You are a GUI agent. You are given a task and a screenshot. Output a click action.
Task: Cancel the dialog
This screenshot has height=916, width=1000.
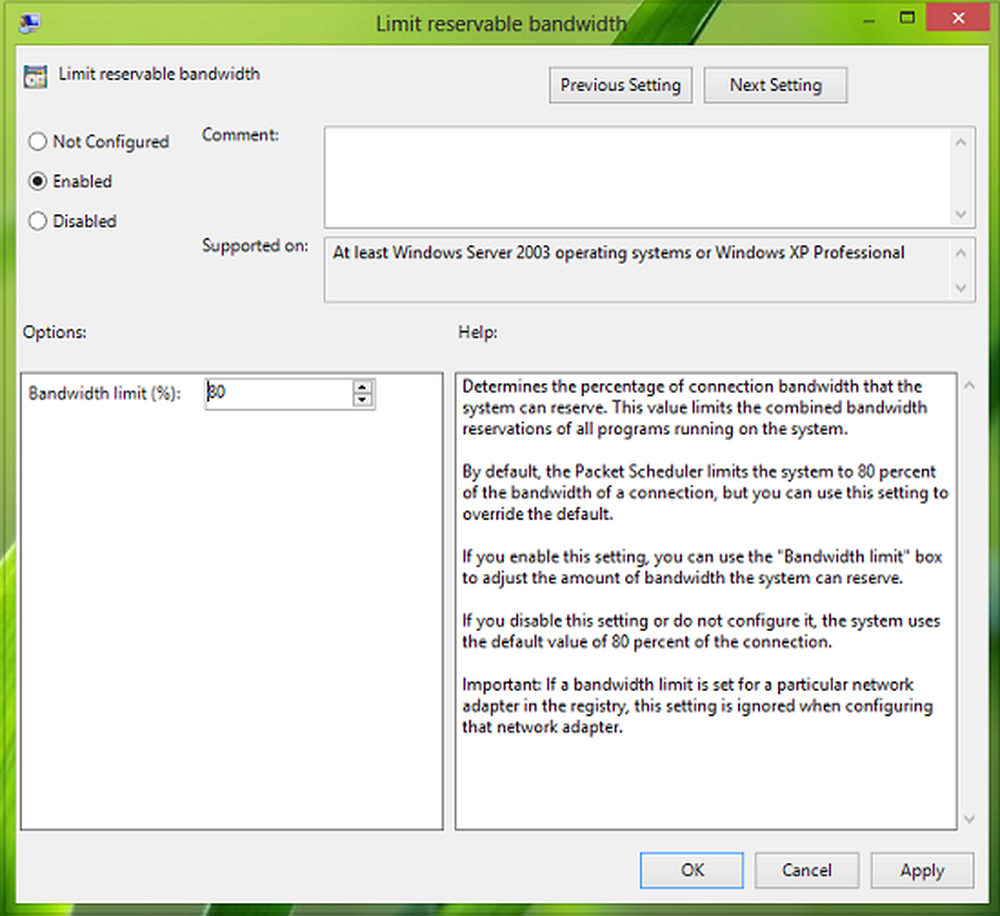click(x=807, y=871)
